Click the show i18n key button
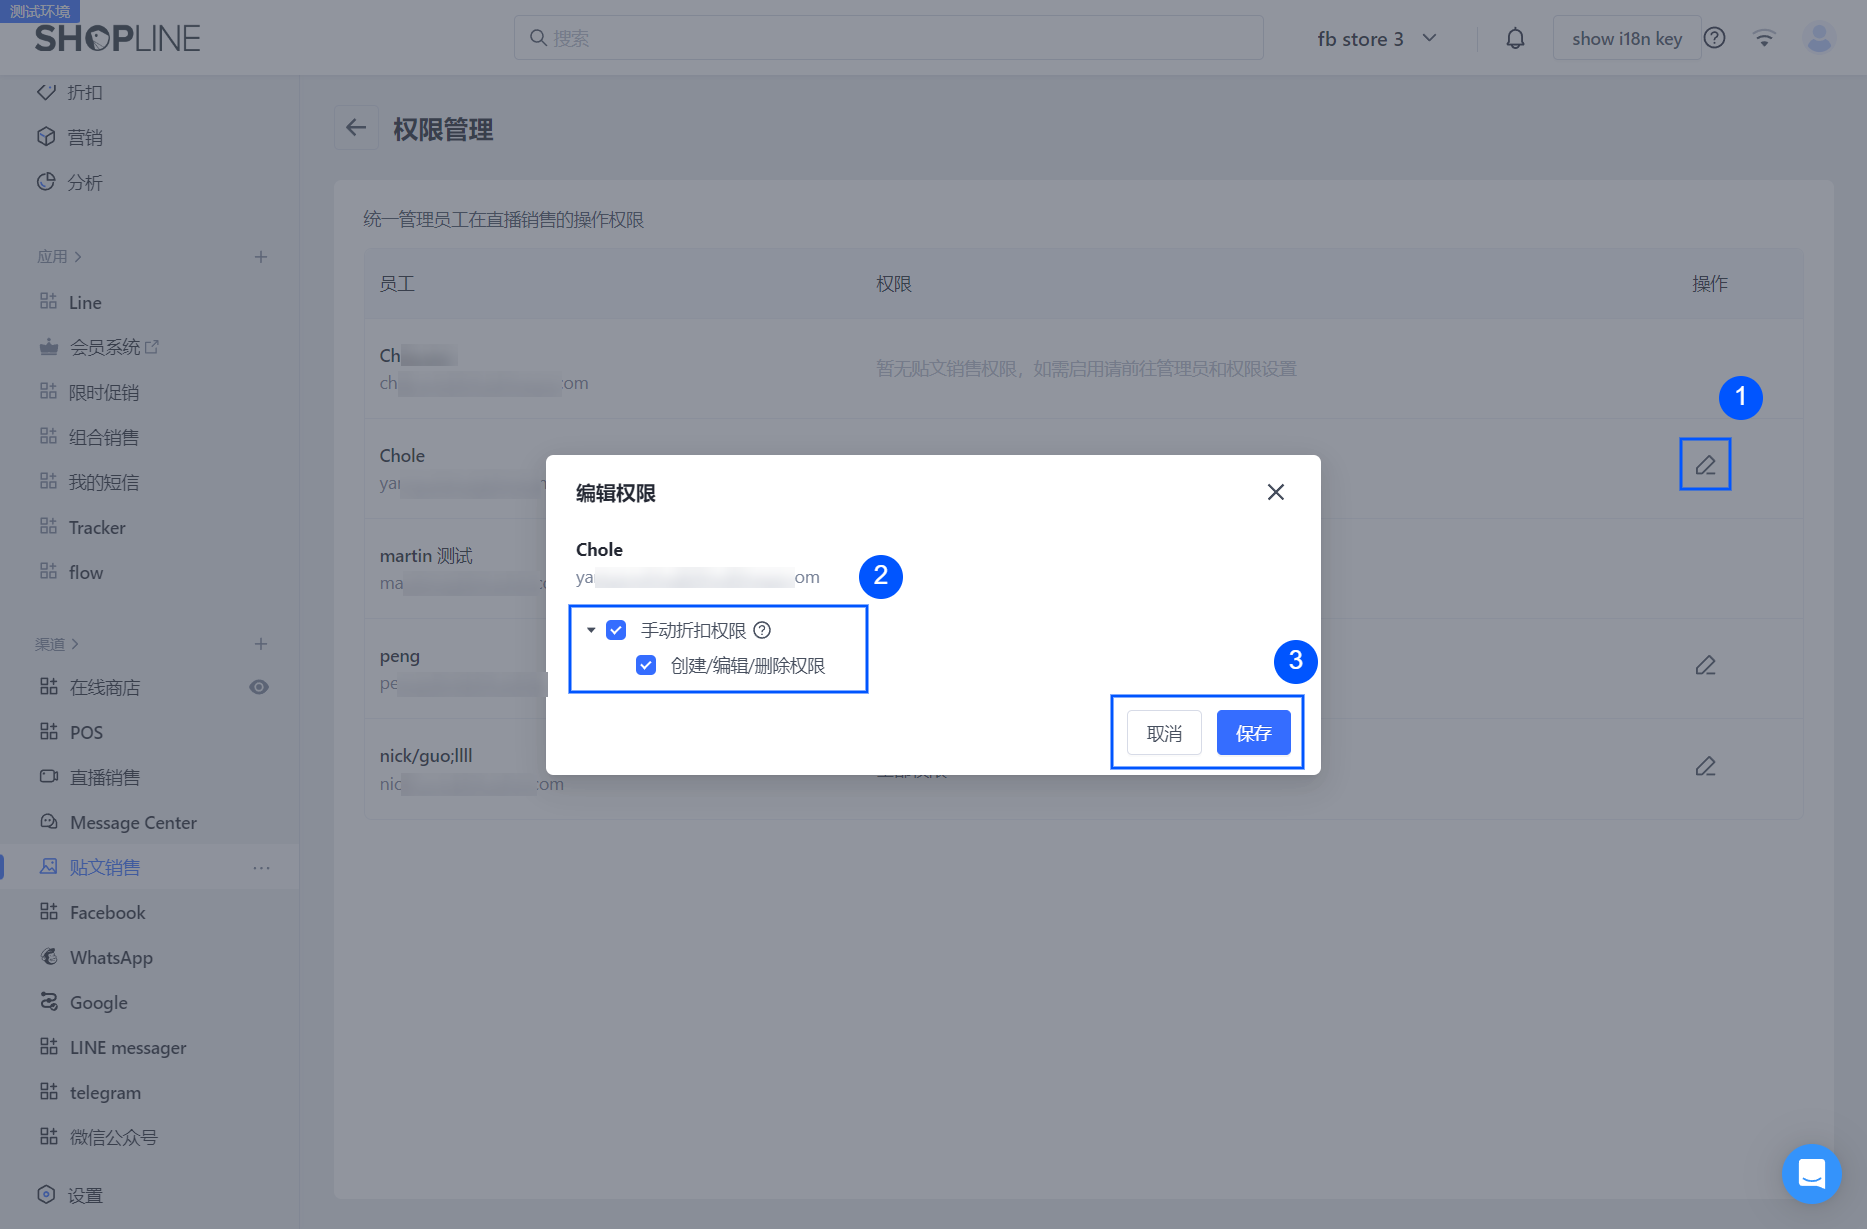This screenshot has width=1867, height=1229. [x=1626, y=38]
